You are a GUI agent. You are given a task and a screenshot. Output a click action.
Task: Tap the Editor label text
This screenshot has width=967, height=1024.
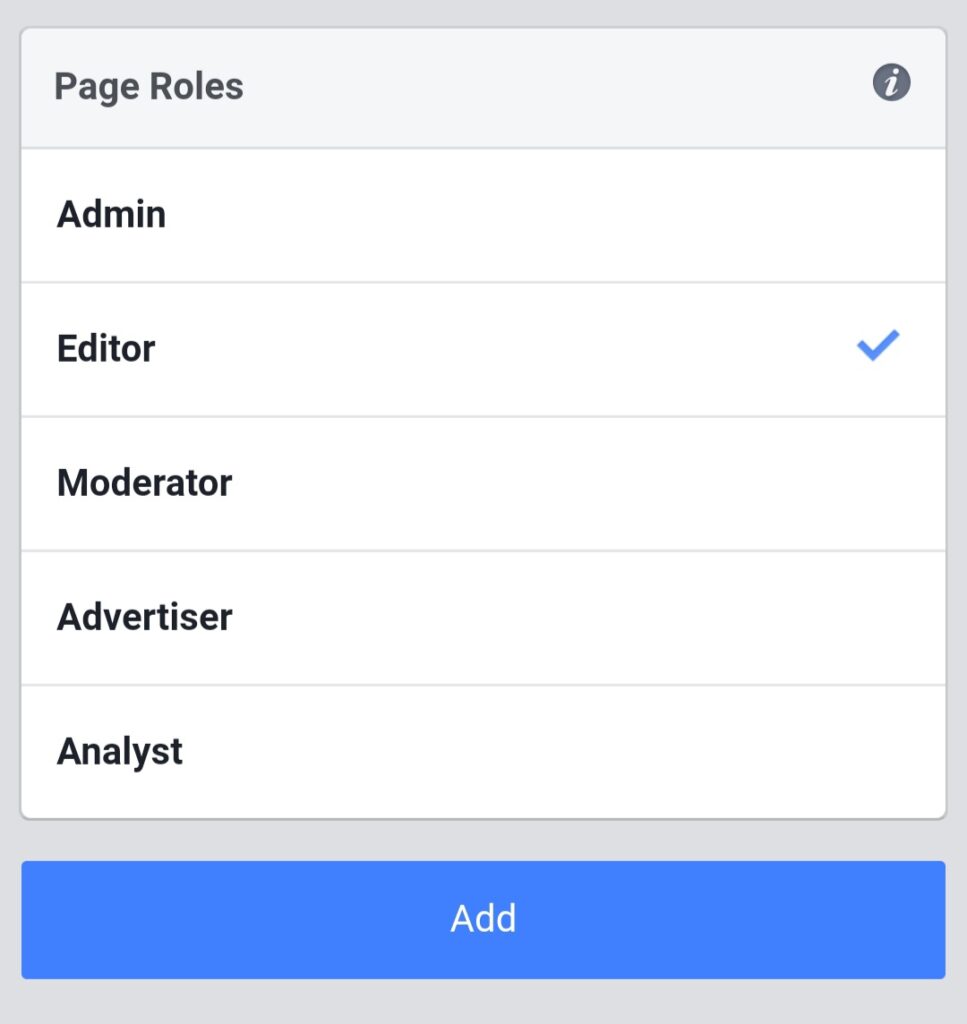tap(106, 348)
